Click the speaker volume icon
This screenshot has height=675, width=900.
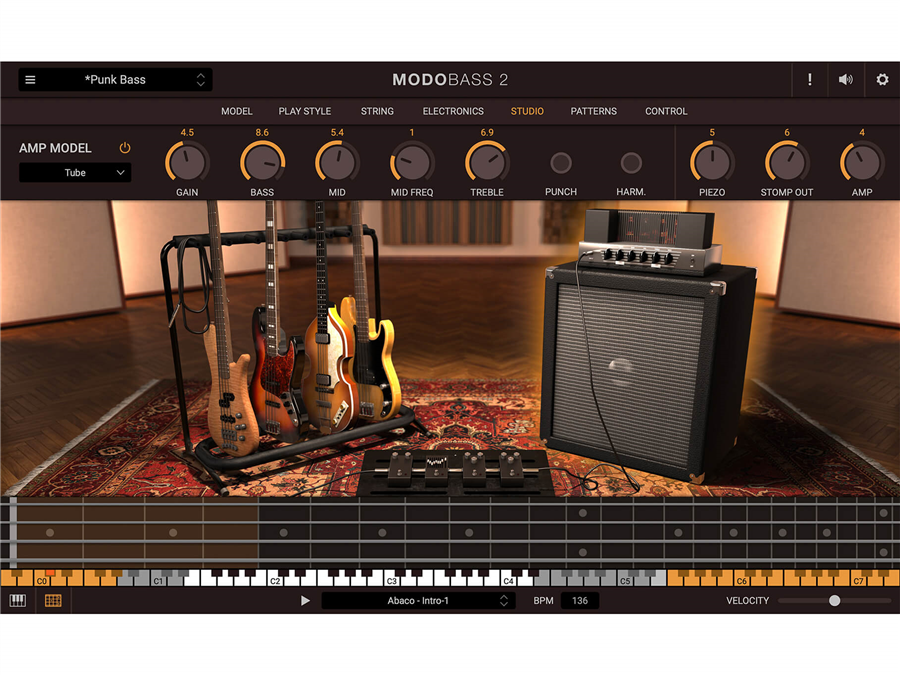tap(846, 80)
